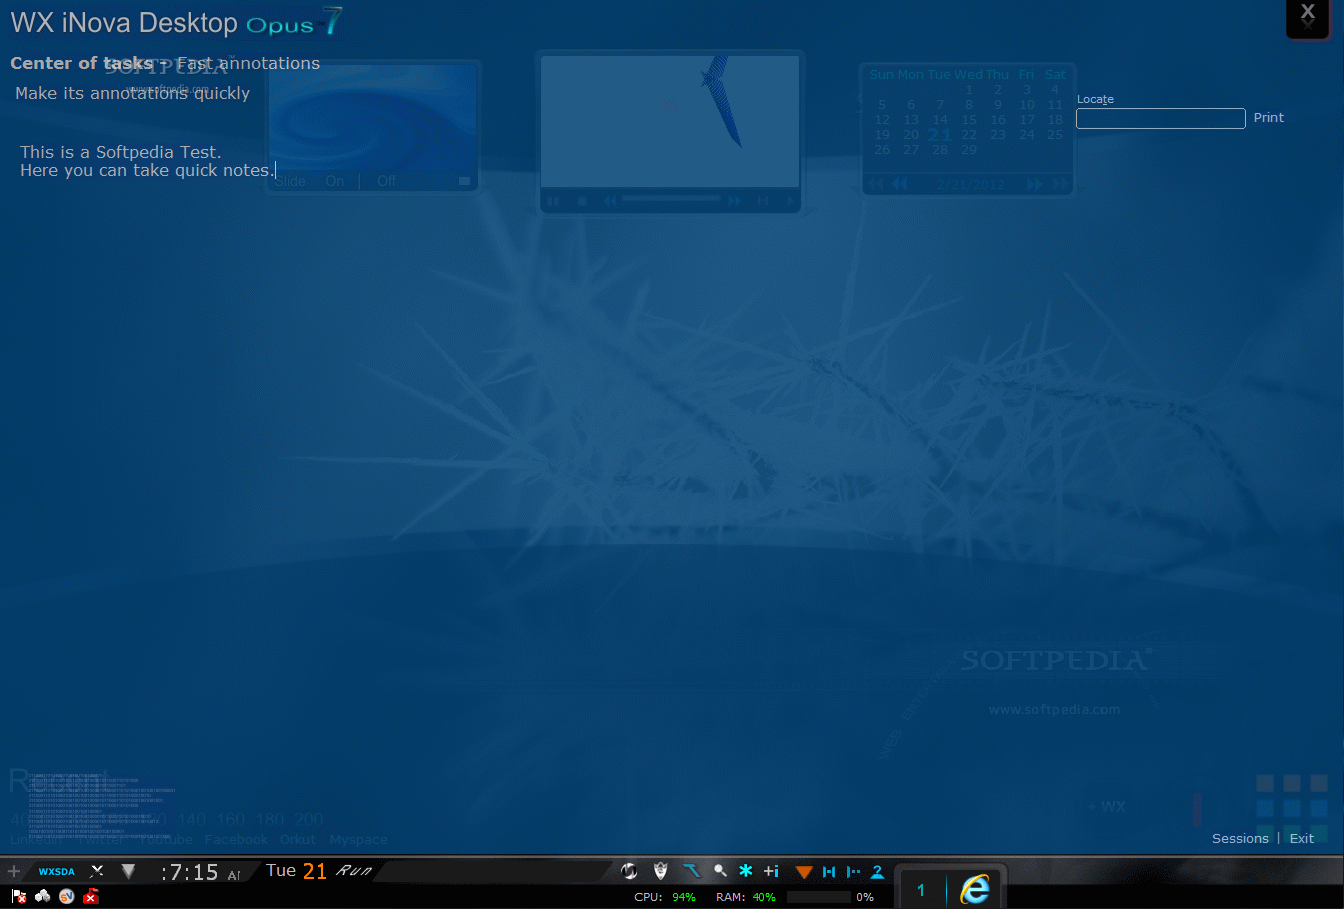Click the plus icon on the taskbar

pos(14,871)
